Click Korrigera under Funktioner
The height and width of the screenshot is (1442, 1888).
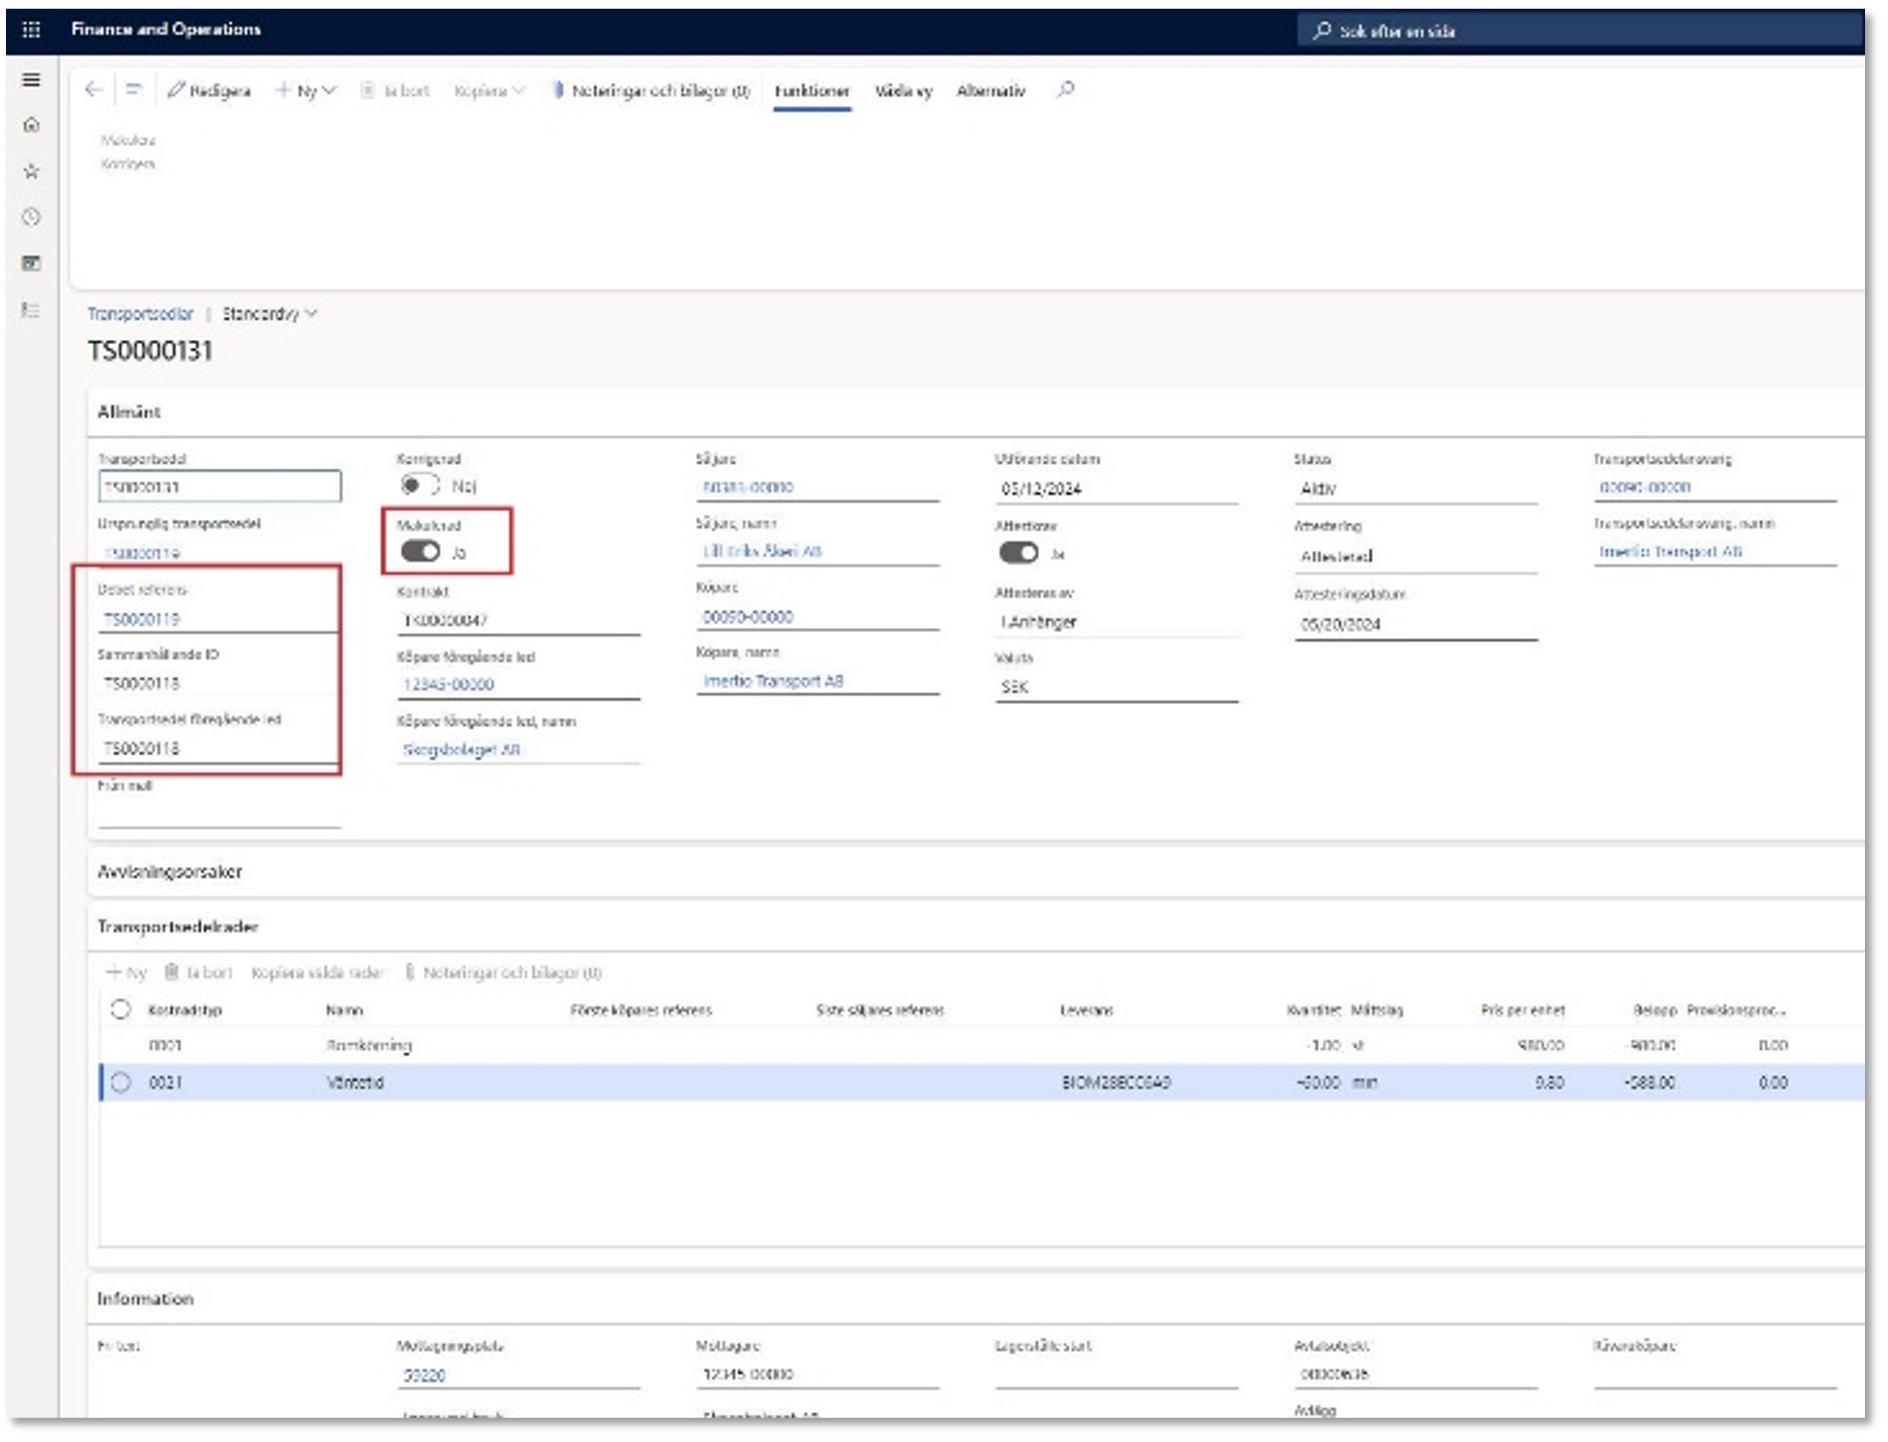click(x=128, y=164)
